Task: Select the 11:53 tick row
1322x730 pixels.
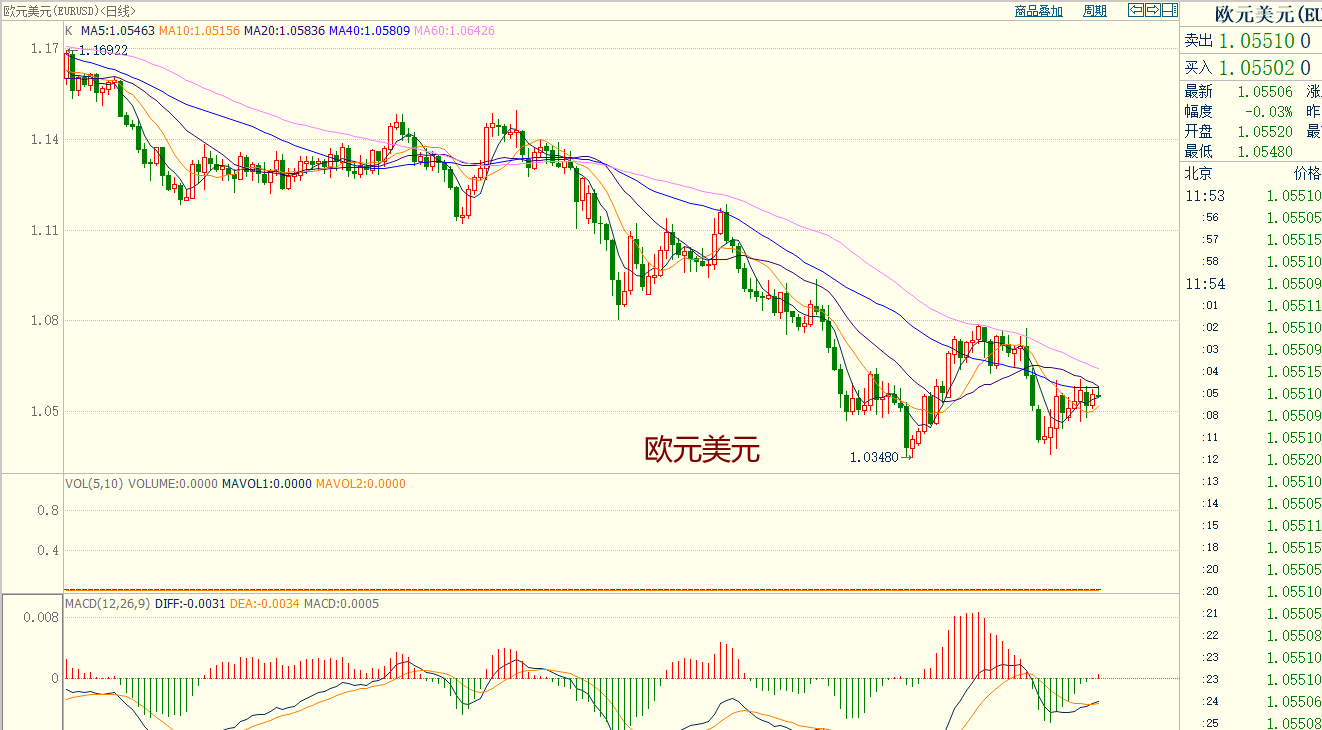Action: [x=1252, y=196]
